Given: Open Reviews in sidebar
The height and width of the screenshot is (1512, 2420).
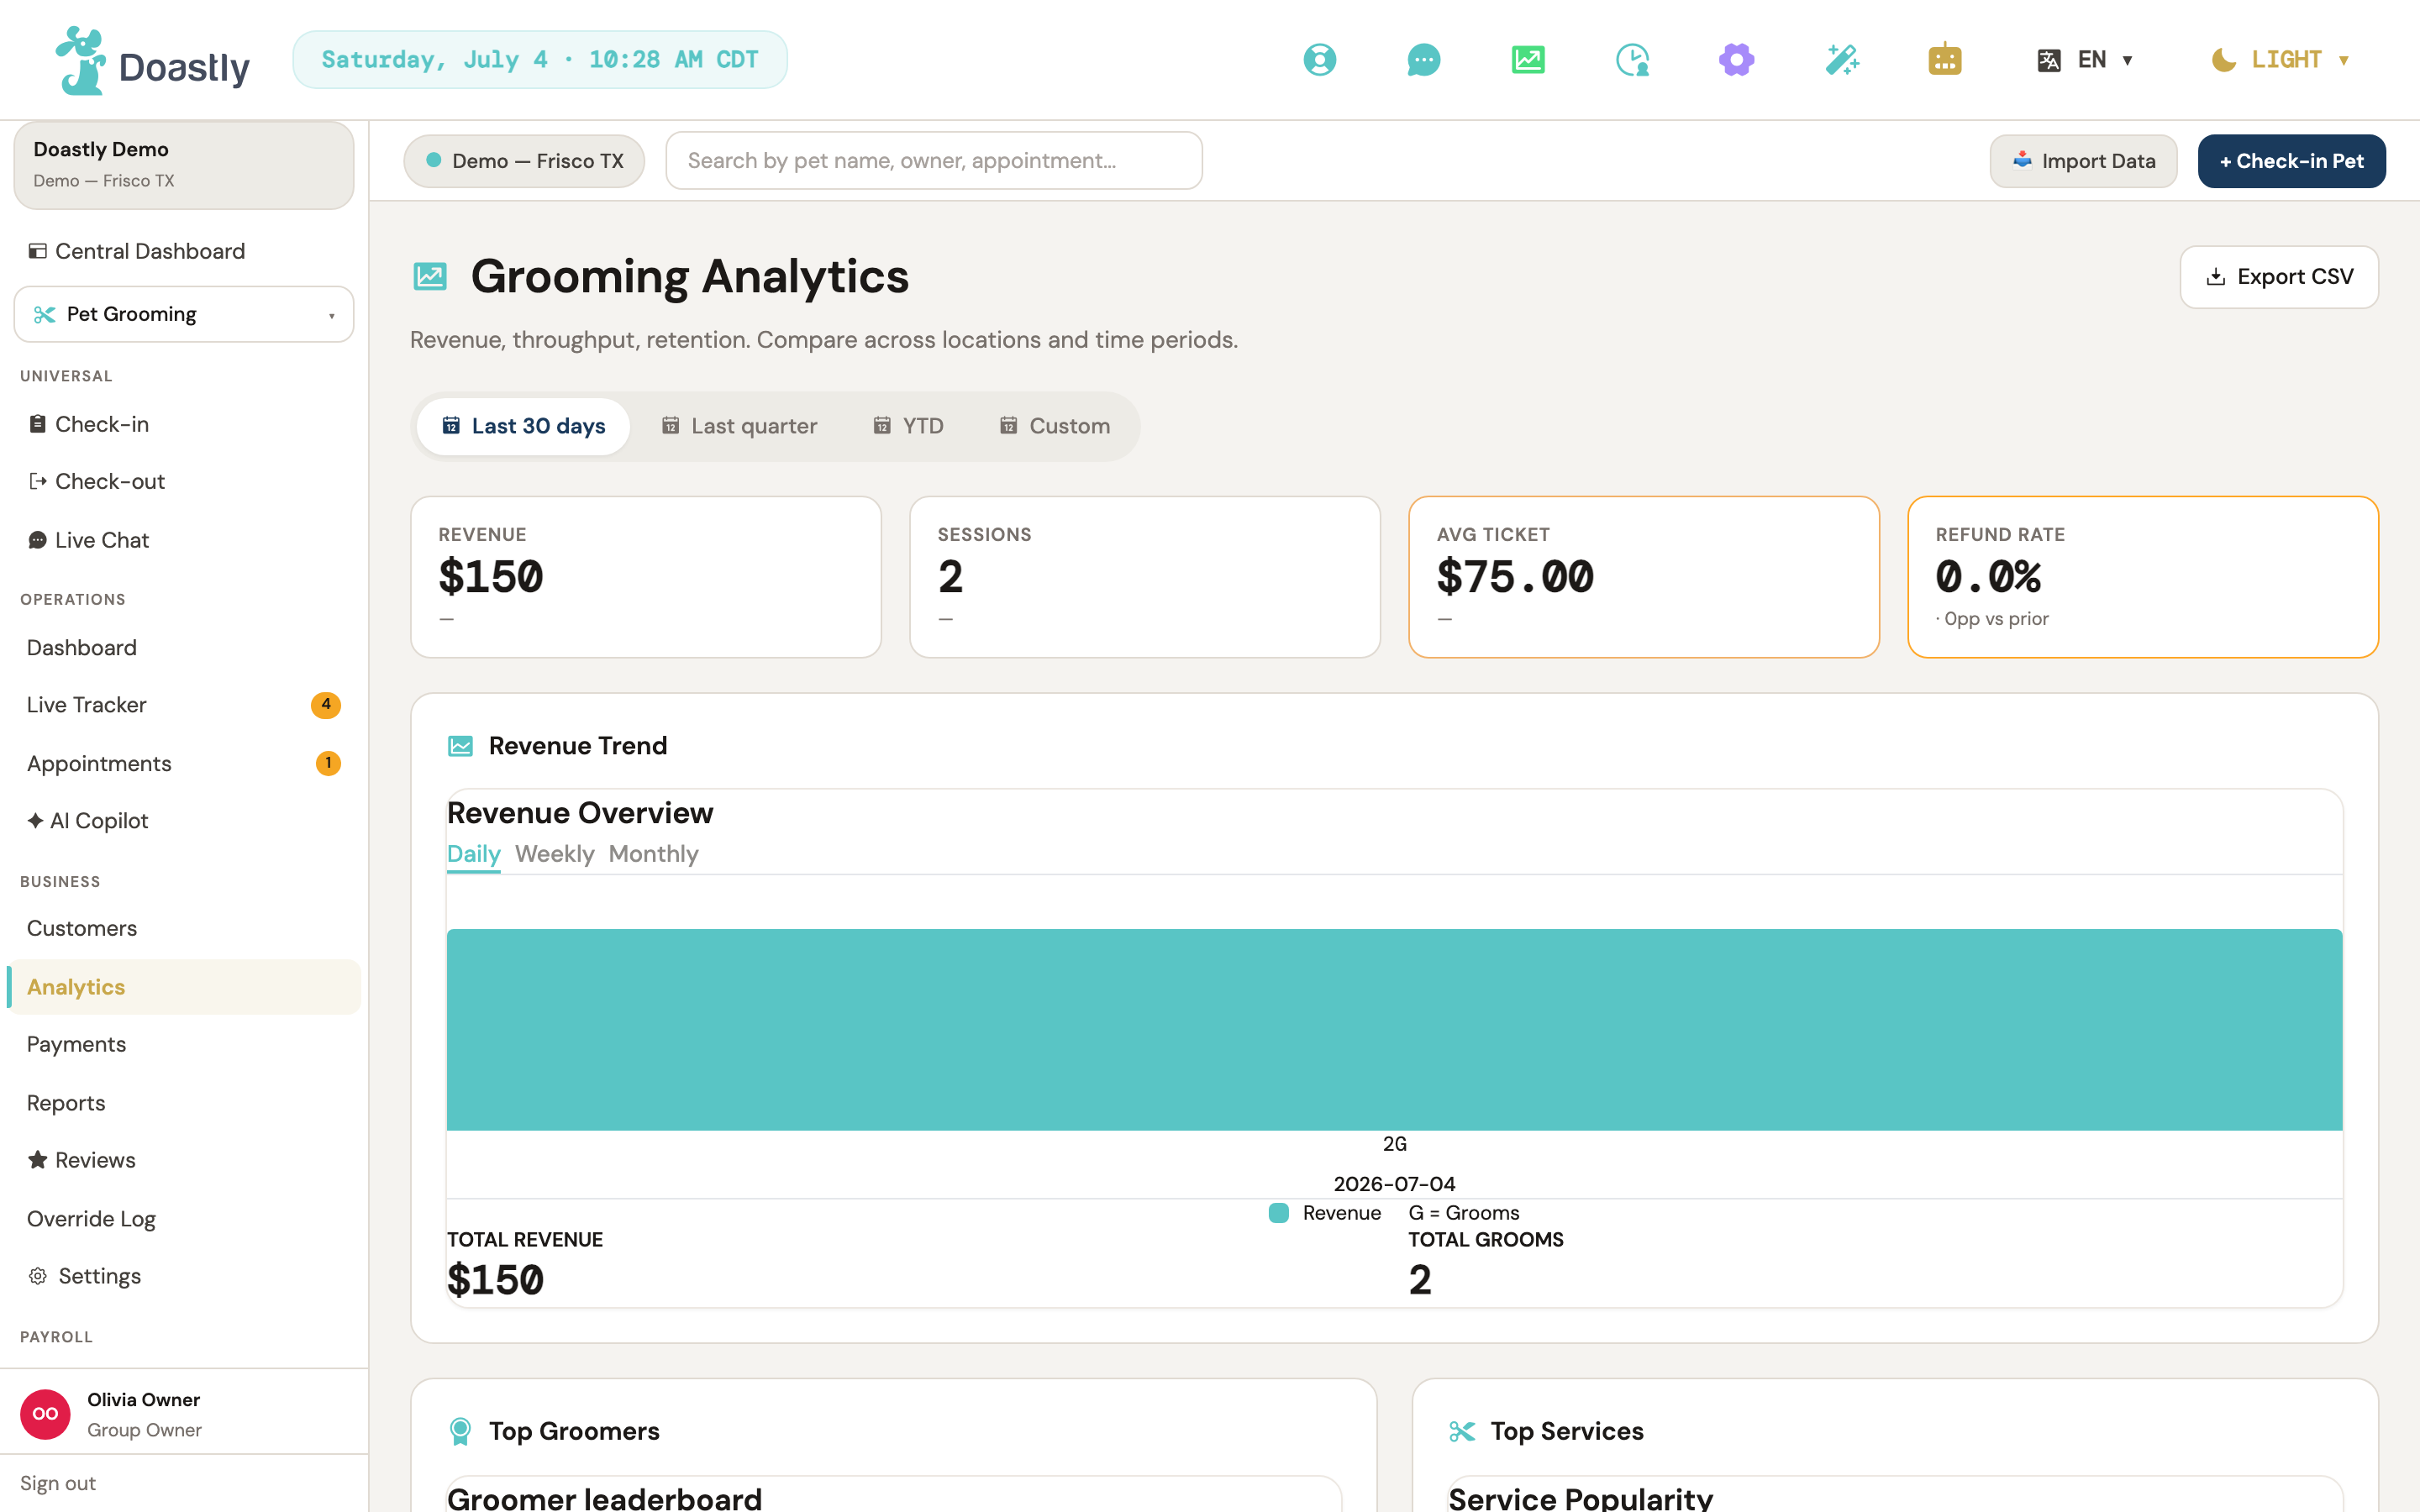Looking at the screenshot, I should [184, 1160].
